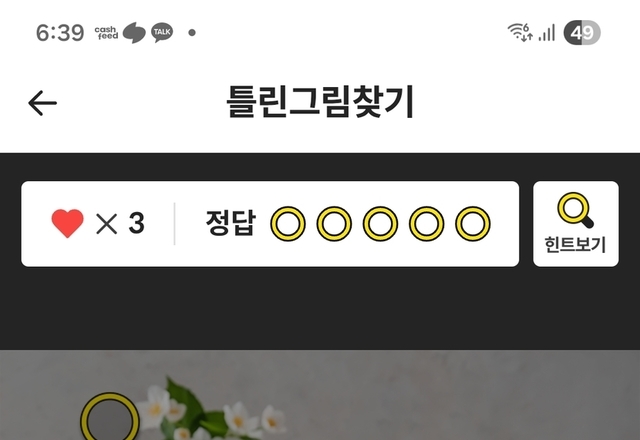
Task: Tap the yellow circle marker on photo
Action: (x=110, y=418)
